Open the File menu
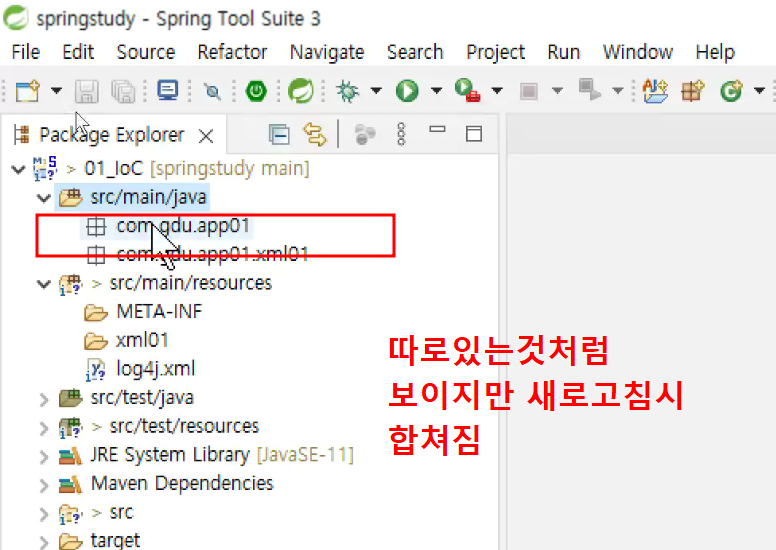The image size is (776, 550). (26, 52)
